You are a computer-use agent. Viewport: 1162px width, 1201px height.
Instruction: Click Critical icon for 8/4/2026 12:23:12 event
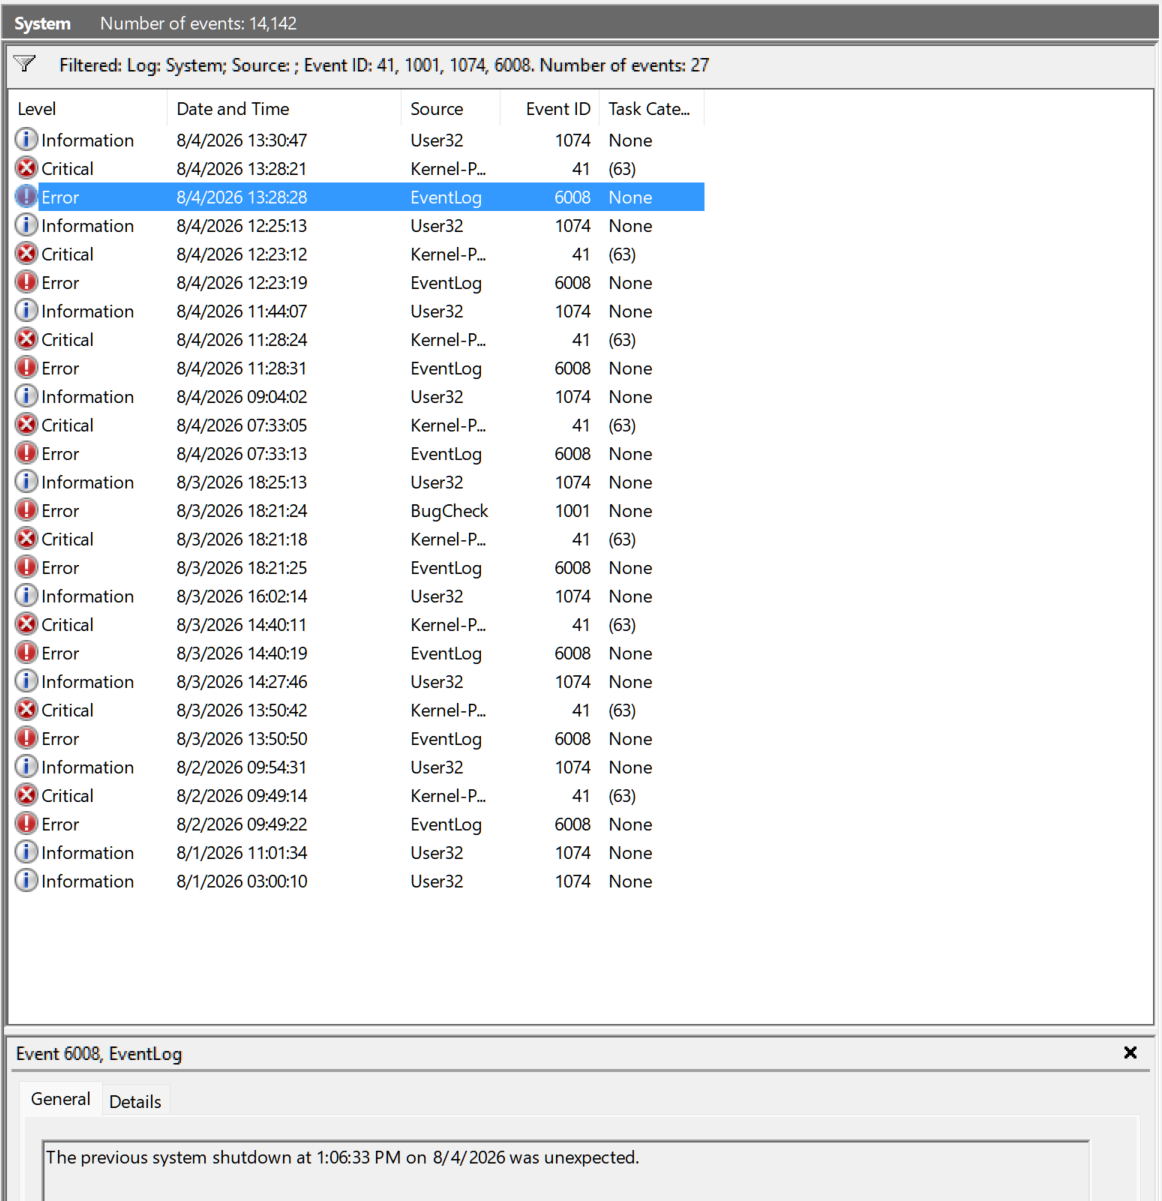pyautogui.click(x=27, y=253)
